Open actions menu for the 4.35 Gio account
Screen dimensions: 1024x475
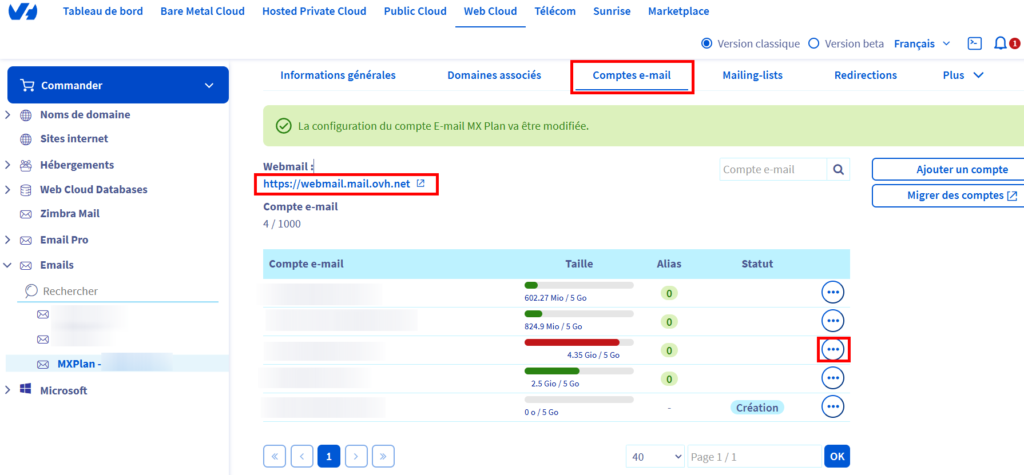[833, 350]
